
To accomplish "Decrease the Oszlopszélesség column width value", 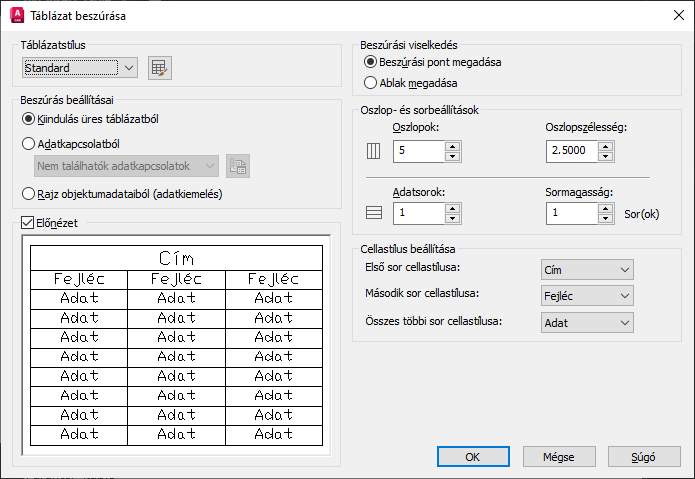I will click(604, 157).
